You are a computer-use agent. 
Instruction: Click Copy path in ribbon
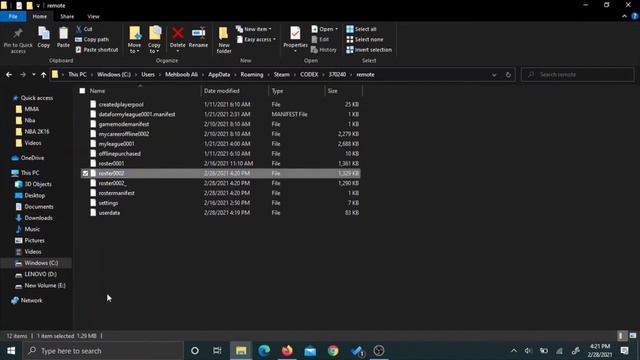(92, 39)
